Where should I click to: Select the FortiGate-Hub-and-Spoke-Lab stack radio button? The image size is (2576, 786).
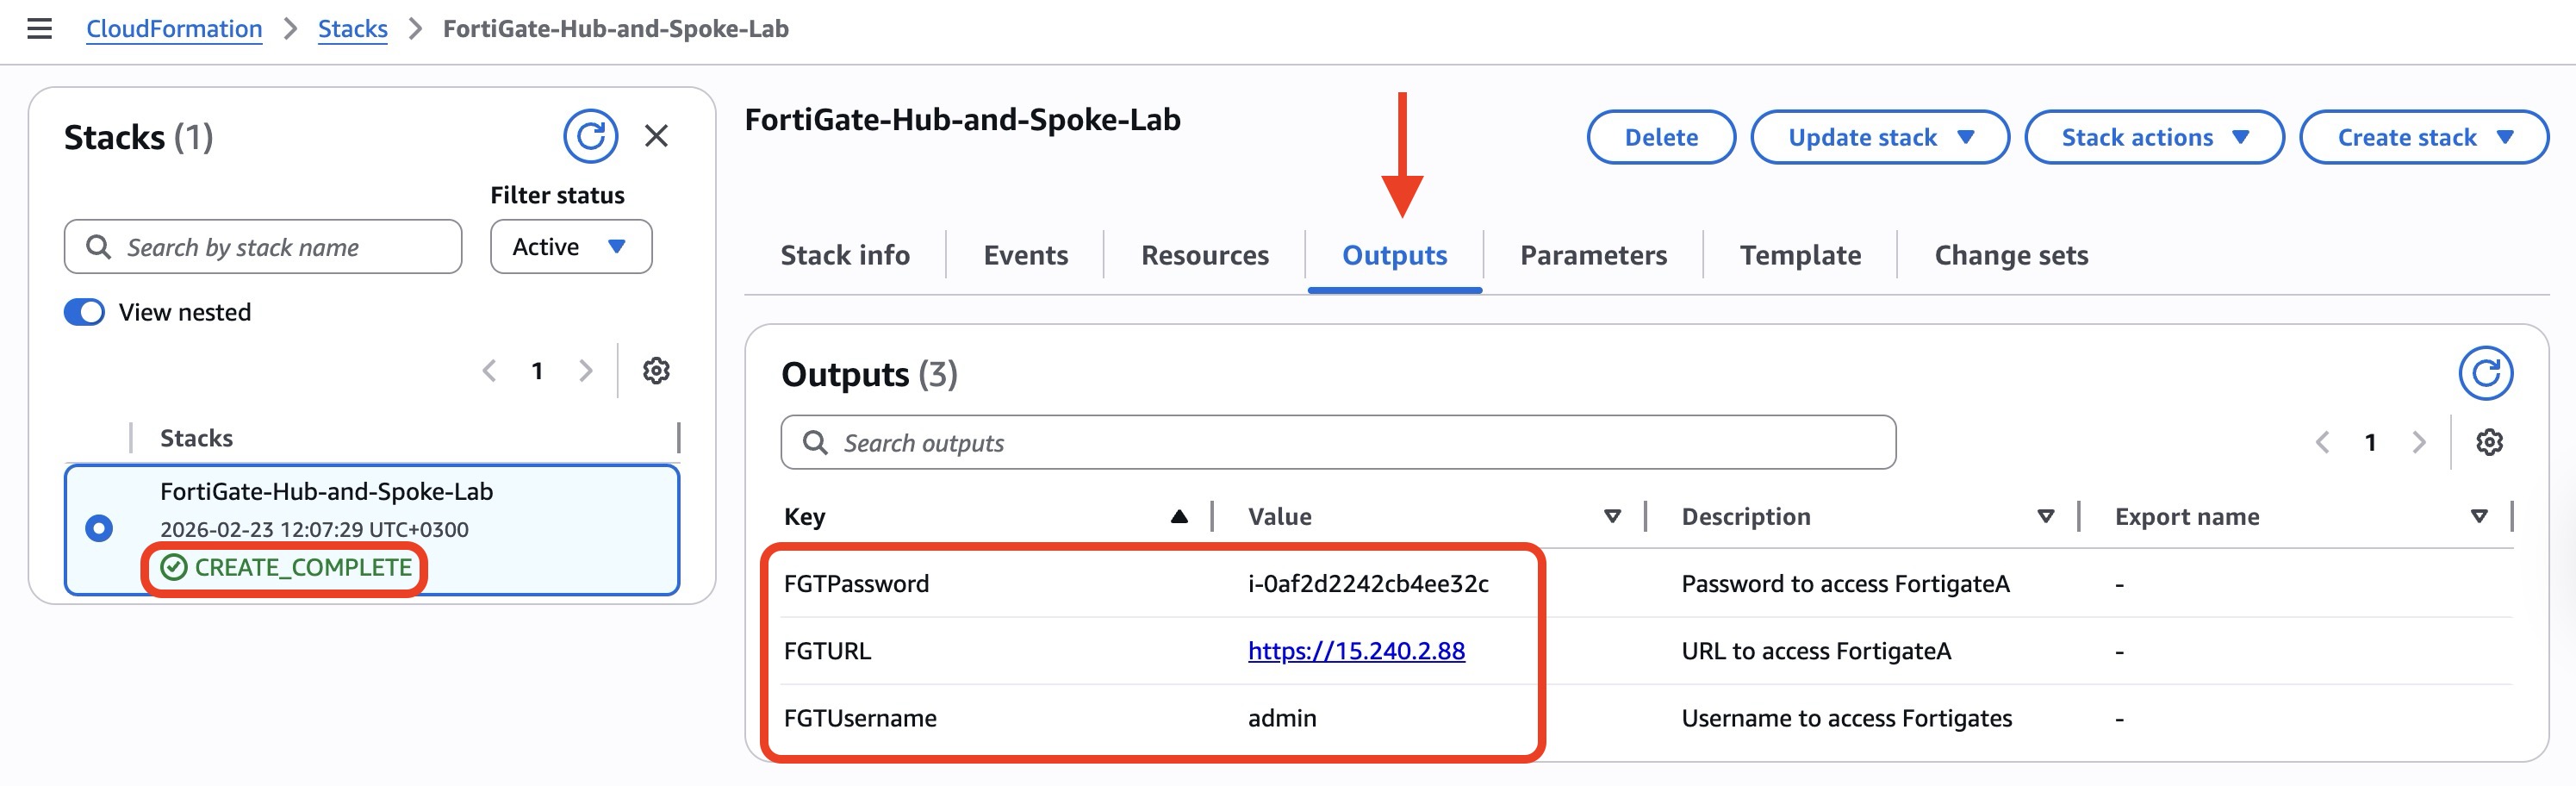tap(99, 528)
